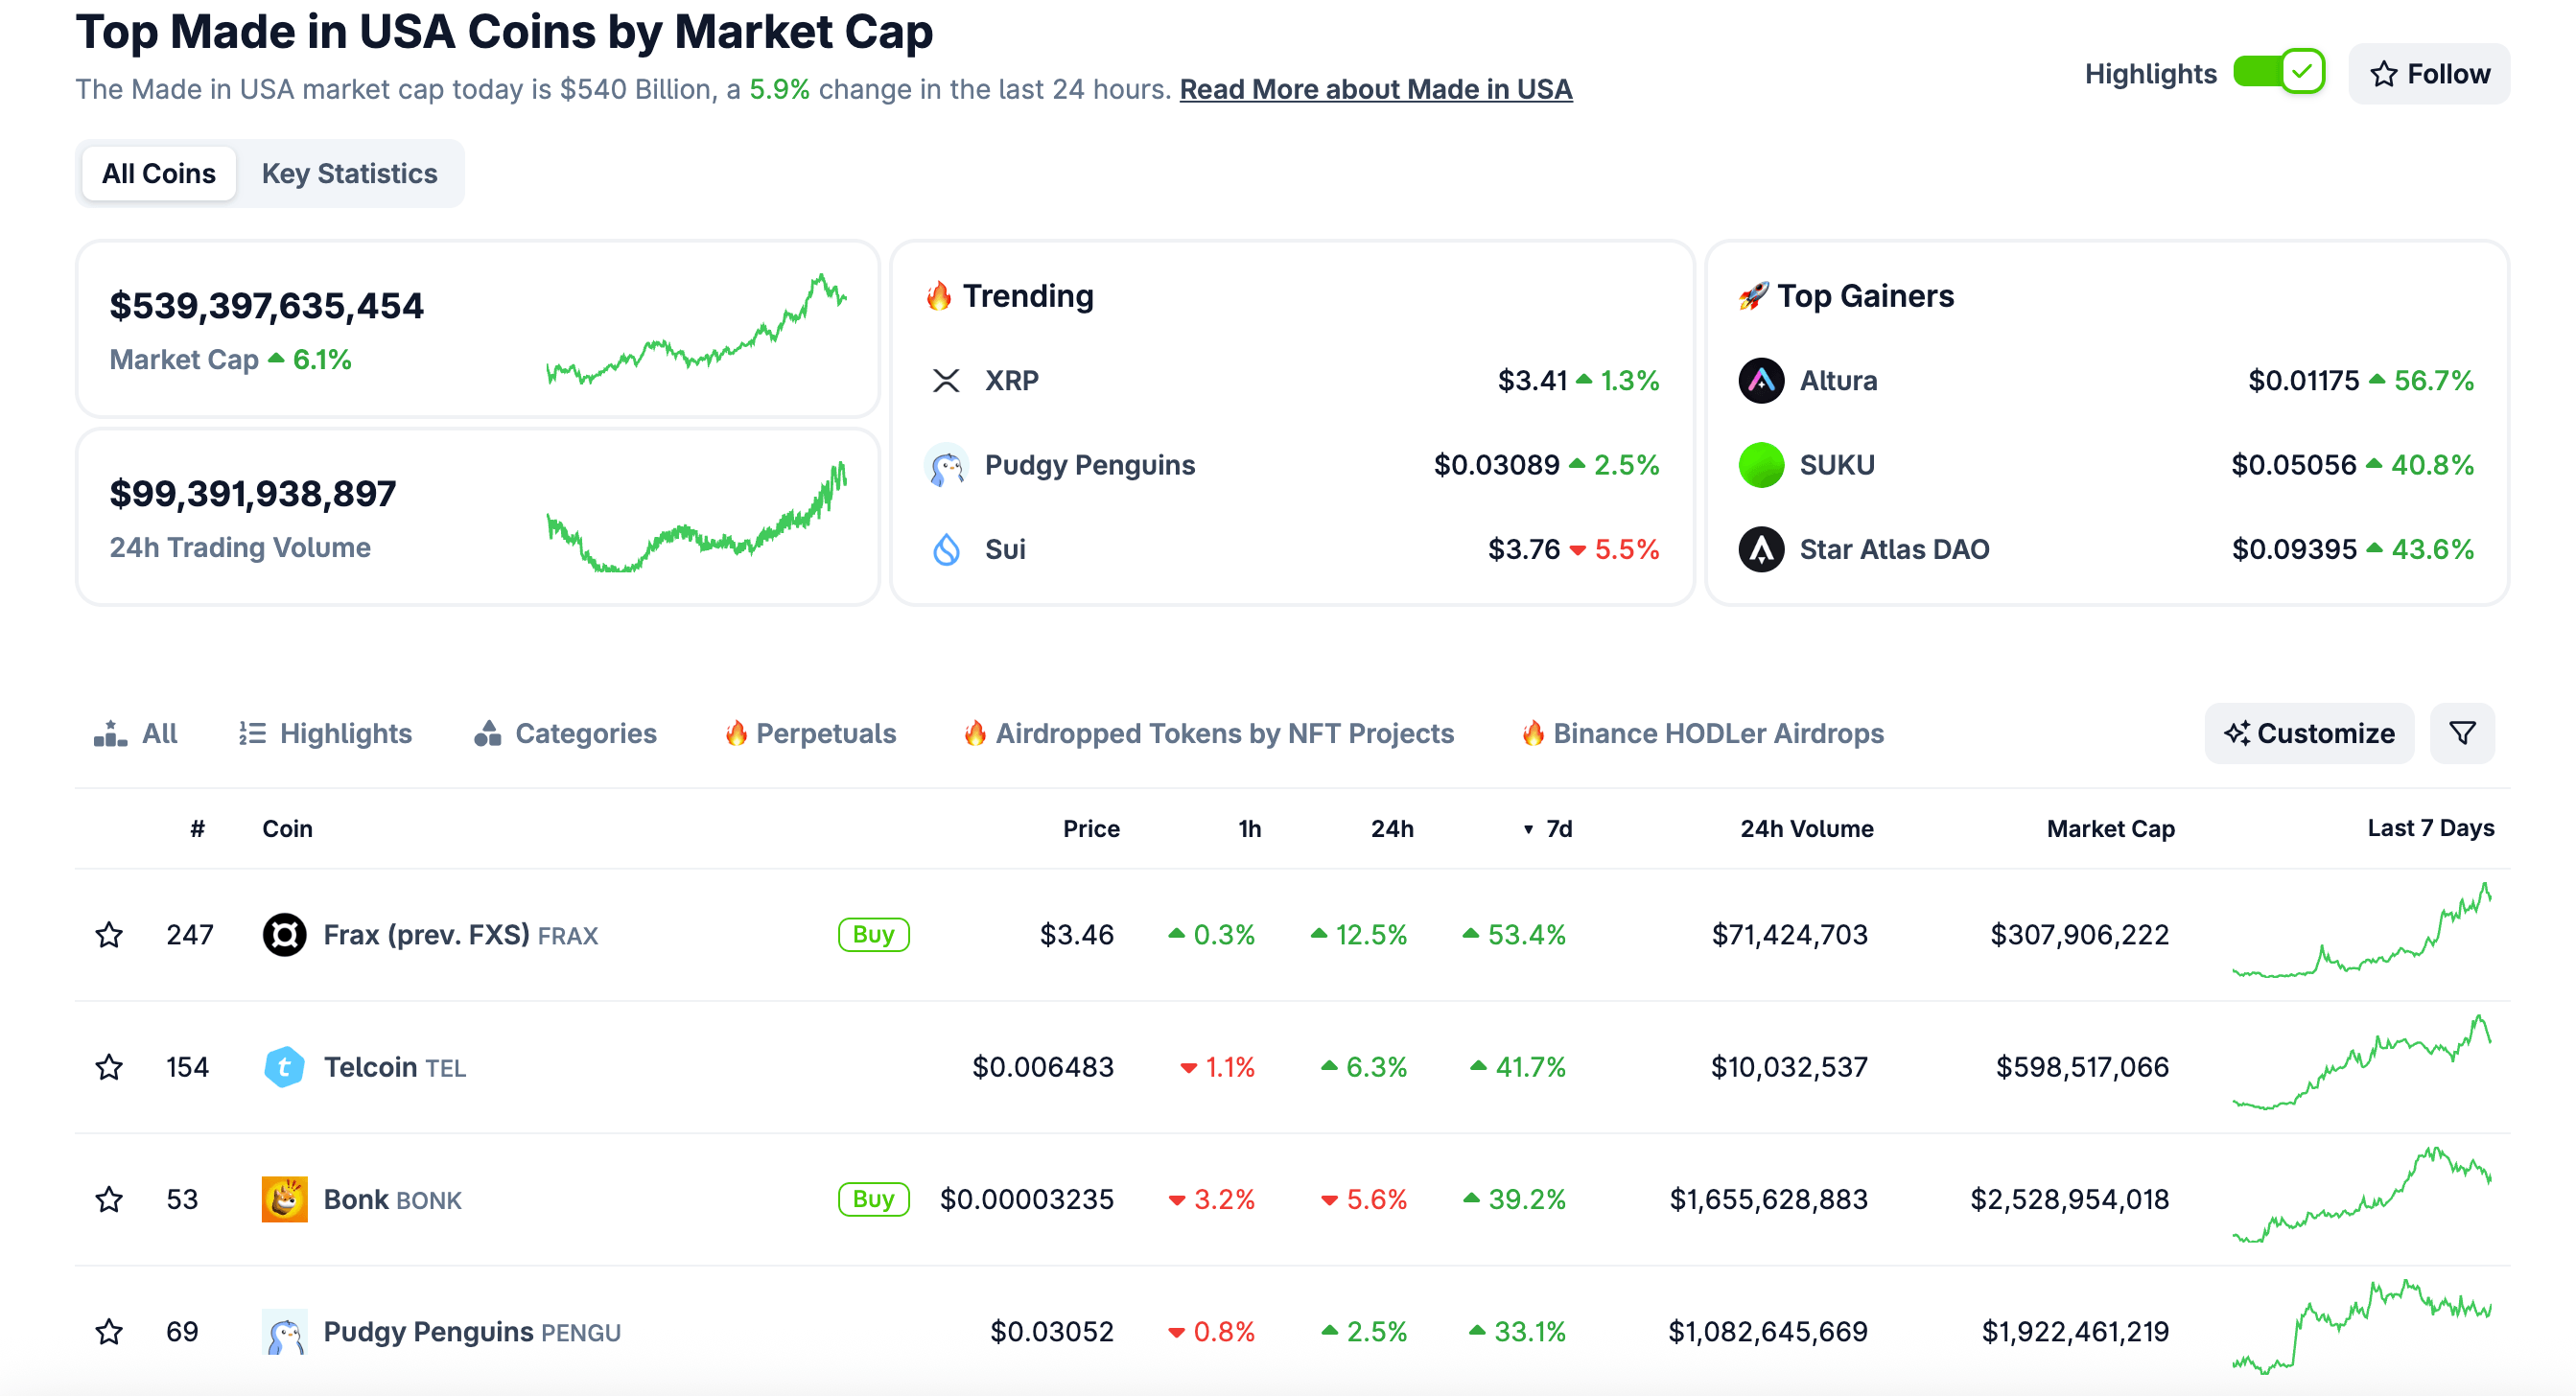Open the Categories filter
The height and width of the screenshot is (1396, 2576).
(565, 733)
